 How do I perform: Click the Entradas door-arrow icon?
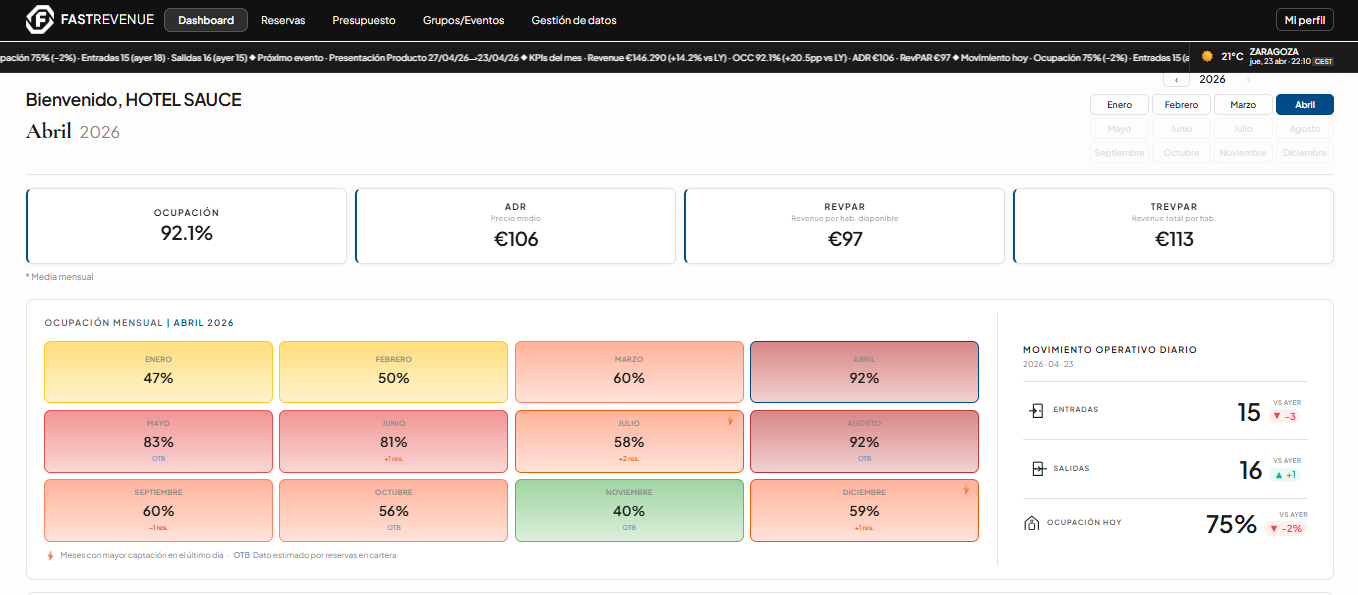tap(1036, 410)
